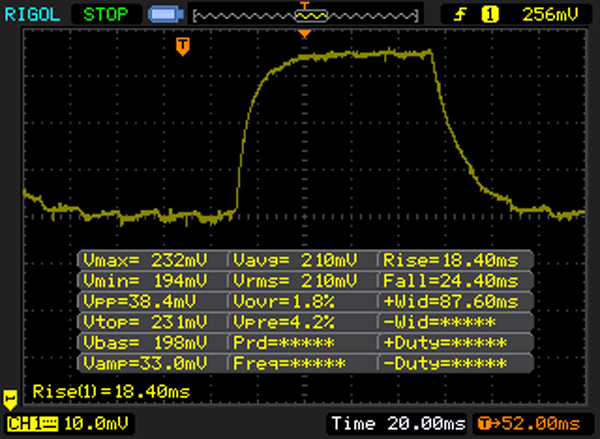Click the orange T trigger position marker
Image resolution: width=600 pixels, height=439 pixels.
point(183,46)
